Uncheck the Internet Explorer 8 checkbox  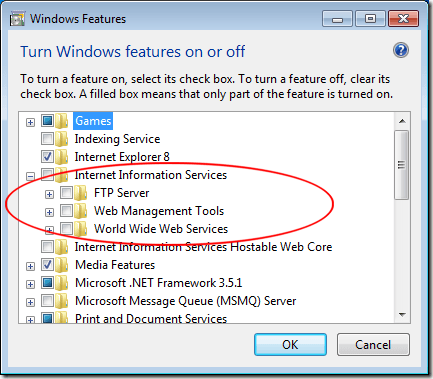click(x=47, y=157)
